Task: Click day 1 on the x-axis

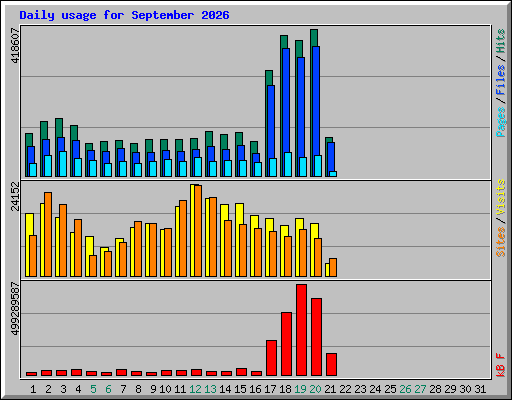Action: (33, 389)
